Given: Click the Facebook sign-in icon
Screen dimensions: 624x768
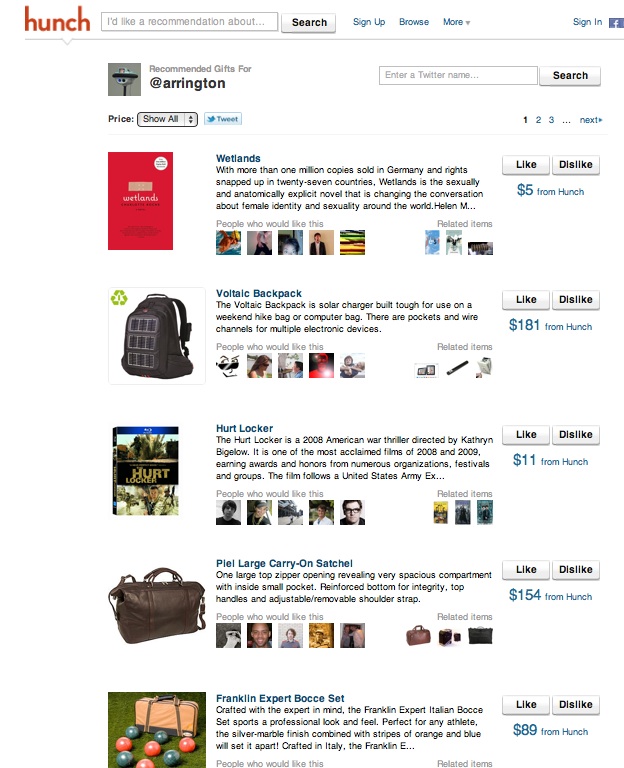Looking at the screenshot, I should click(616, 23).
